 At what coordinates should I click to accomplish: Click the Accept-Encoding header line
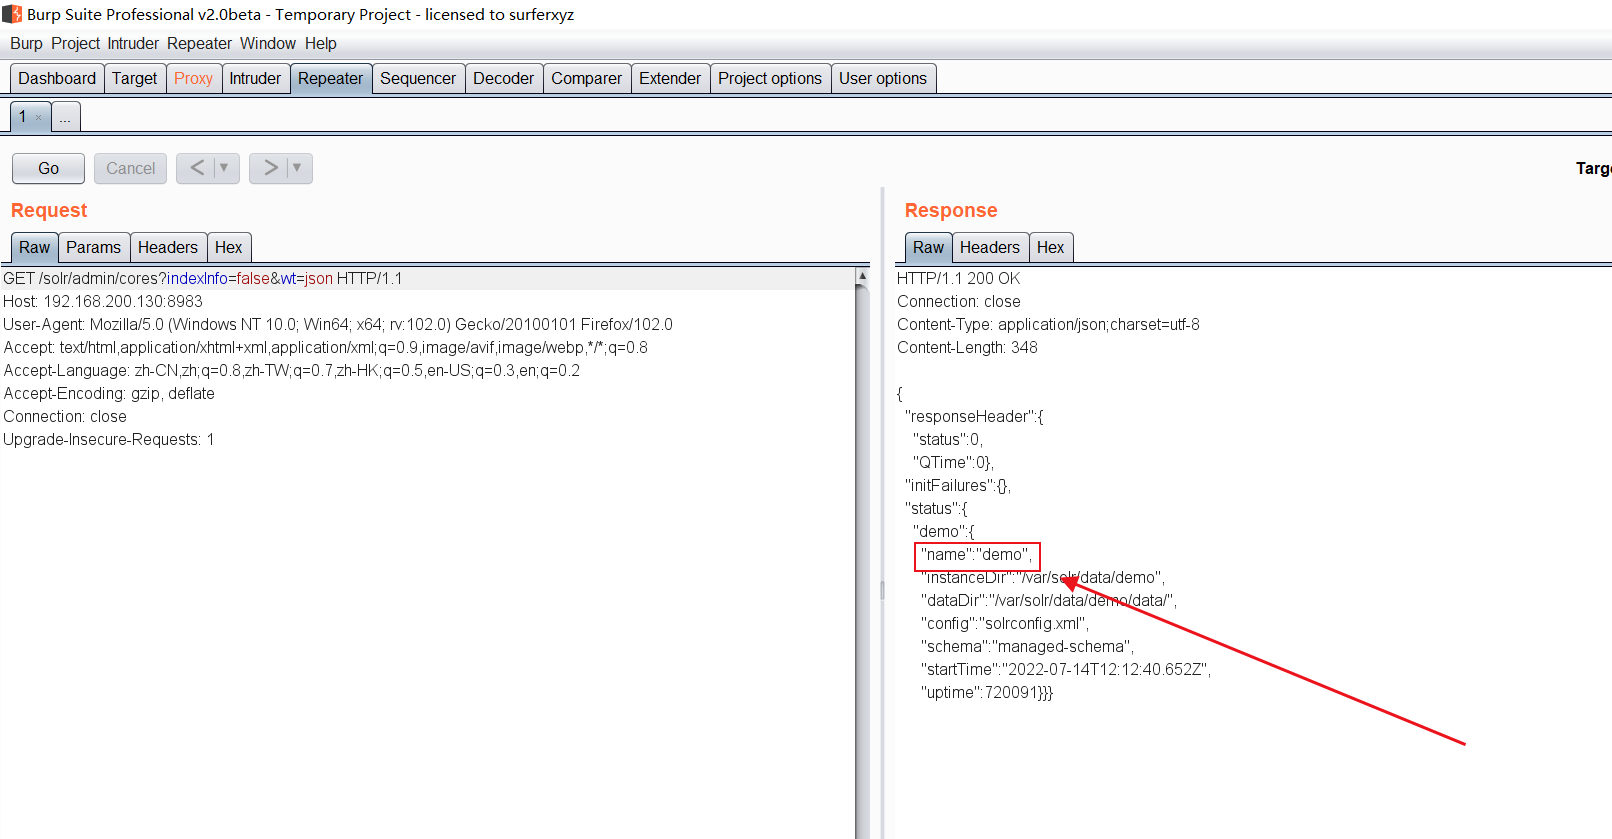pyautogui.click(x=109, y=393)
